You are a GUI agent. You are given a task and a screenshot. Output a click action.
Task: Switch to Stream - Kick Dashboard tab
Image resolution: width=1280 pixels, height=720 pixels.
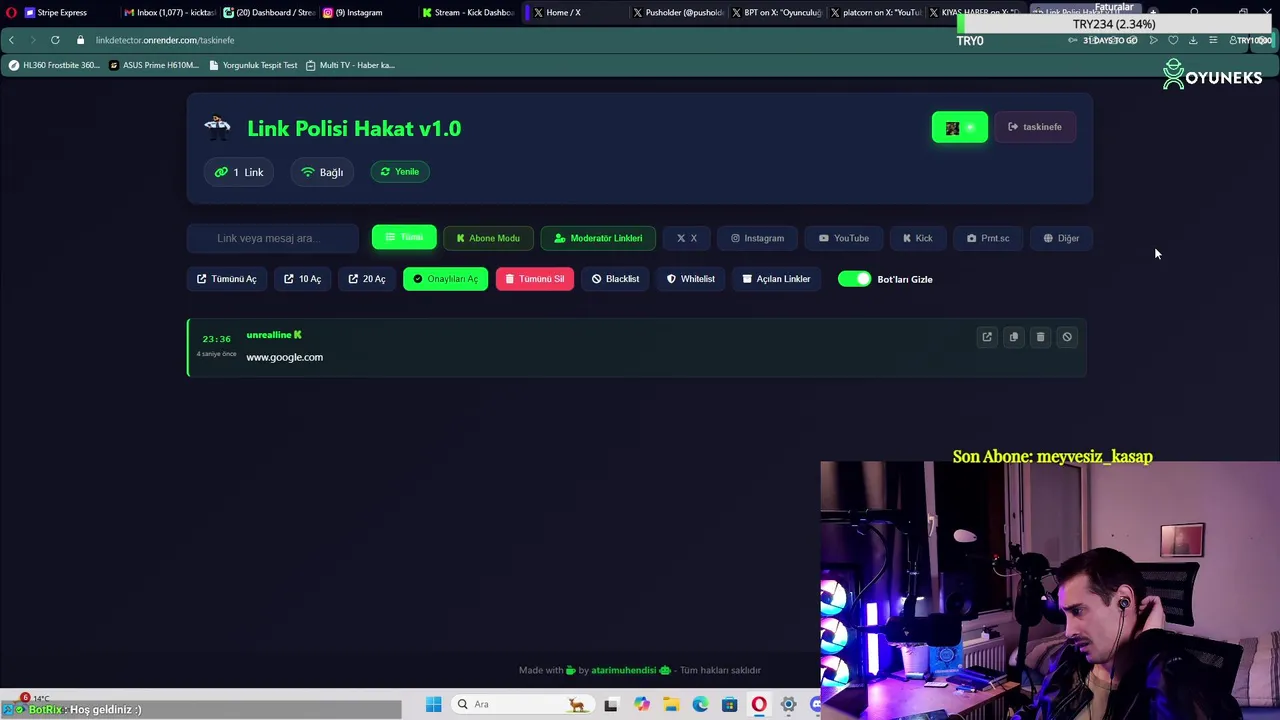467,12
